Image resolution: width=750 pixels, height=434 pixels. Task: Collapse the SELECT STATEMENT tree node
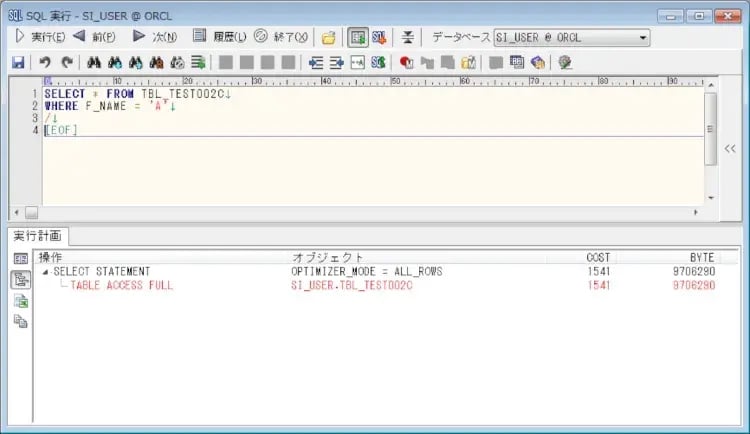[45, 272]
